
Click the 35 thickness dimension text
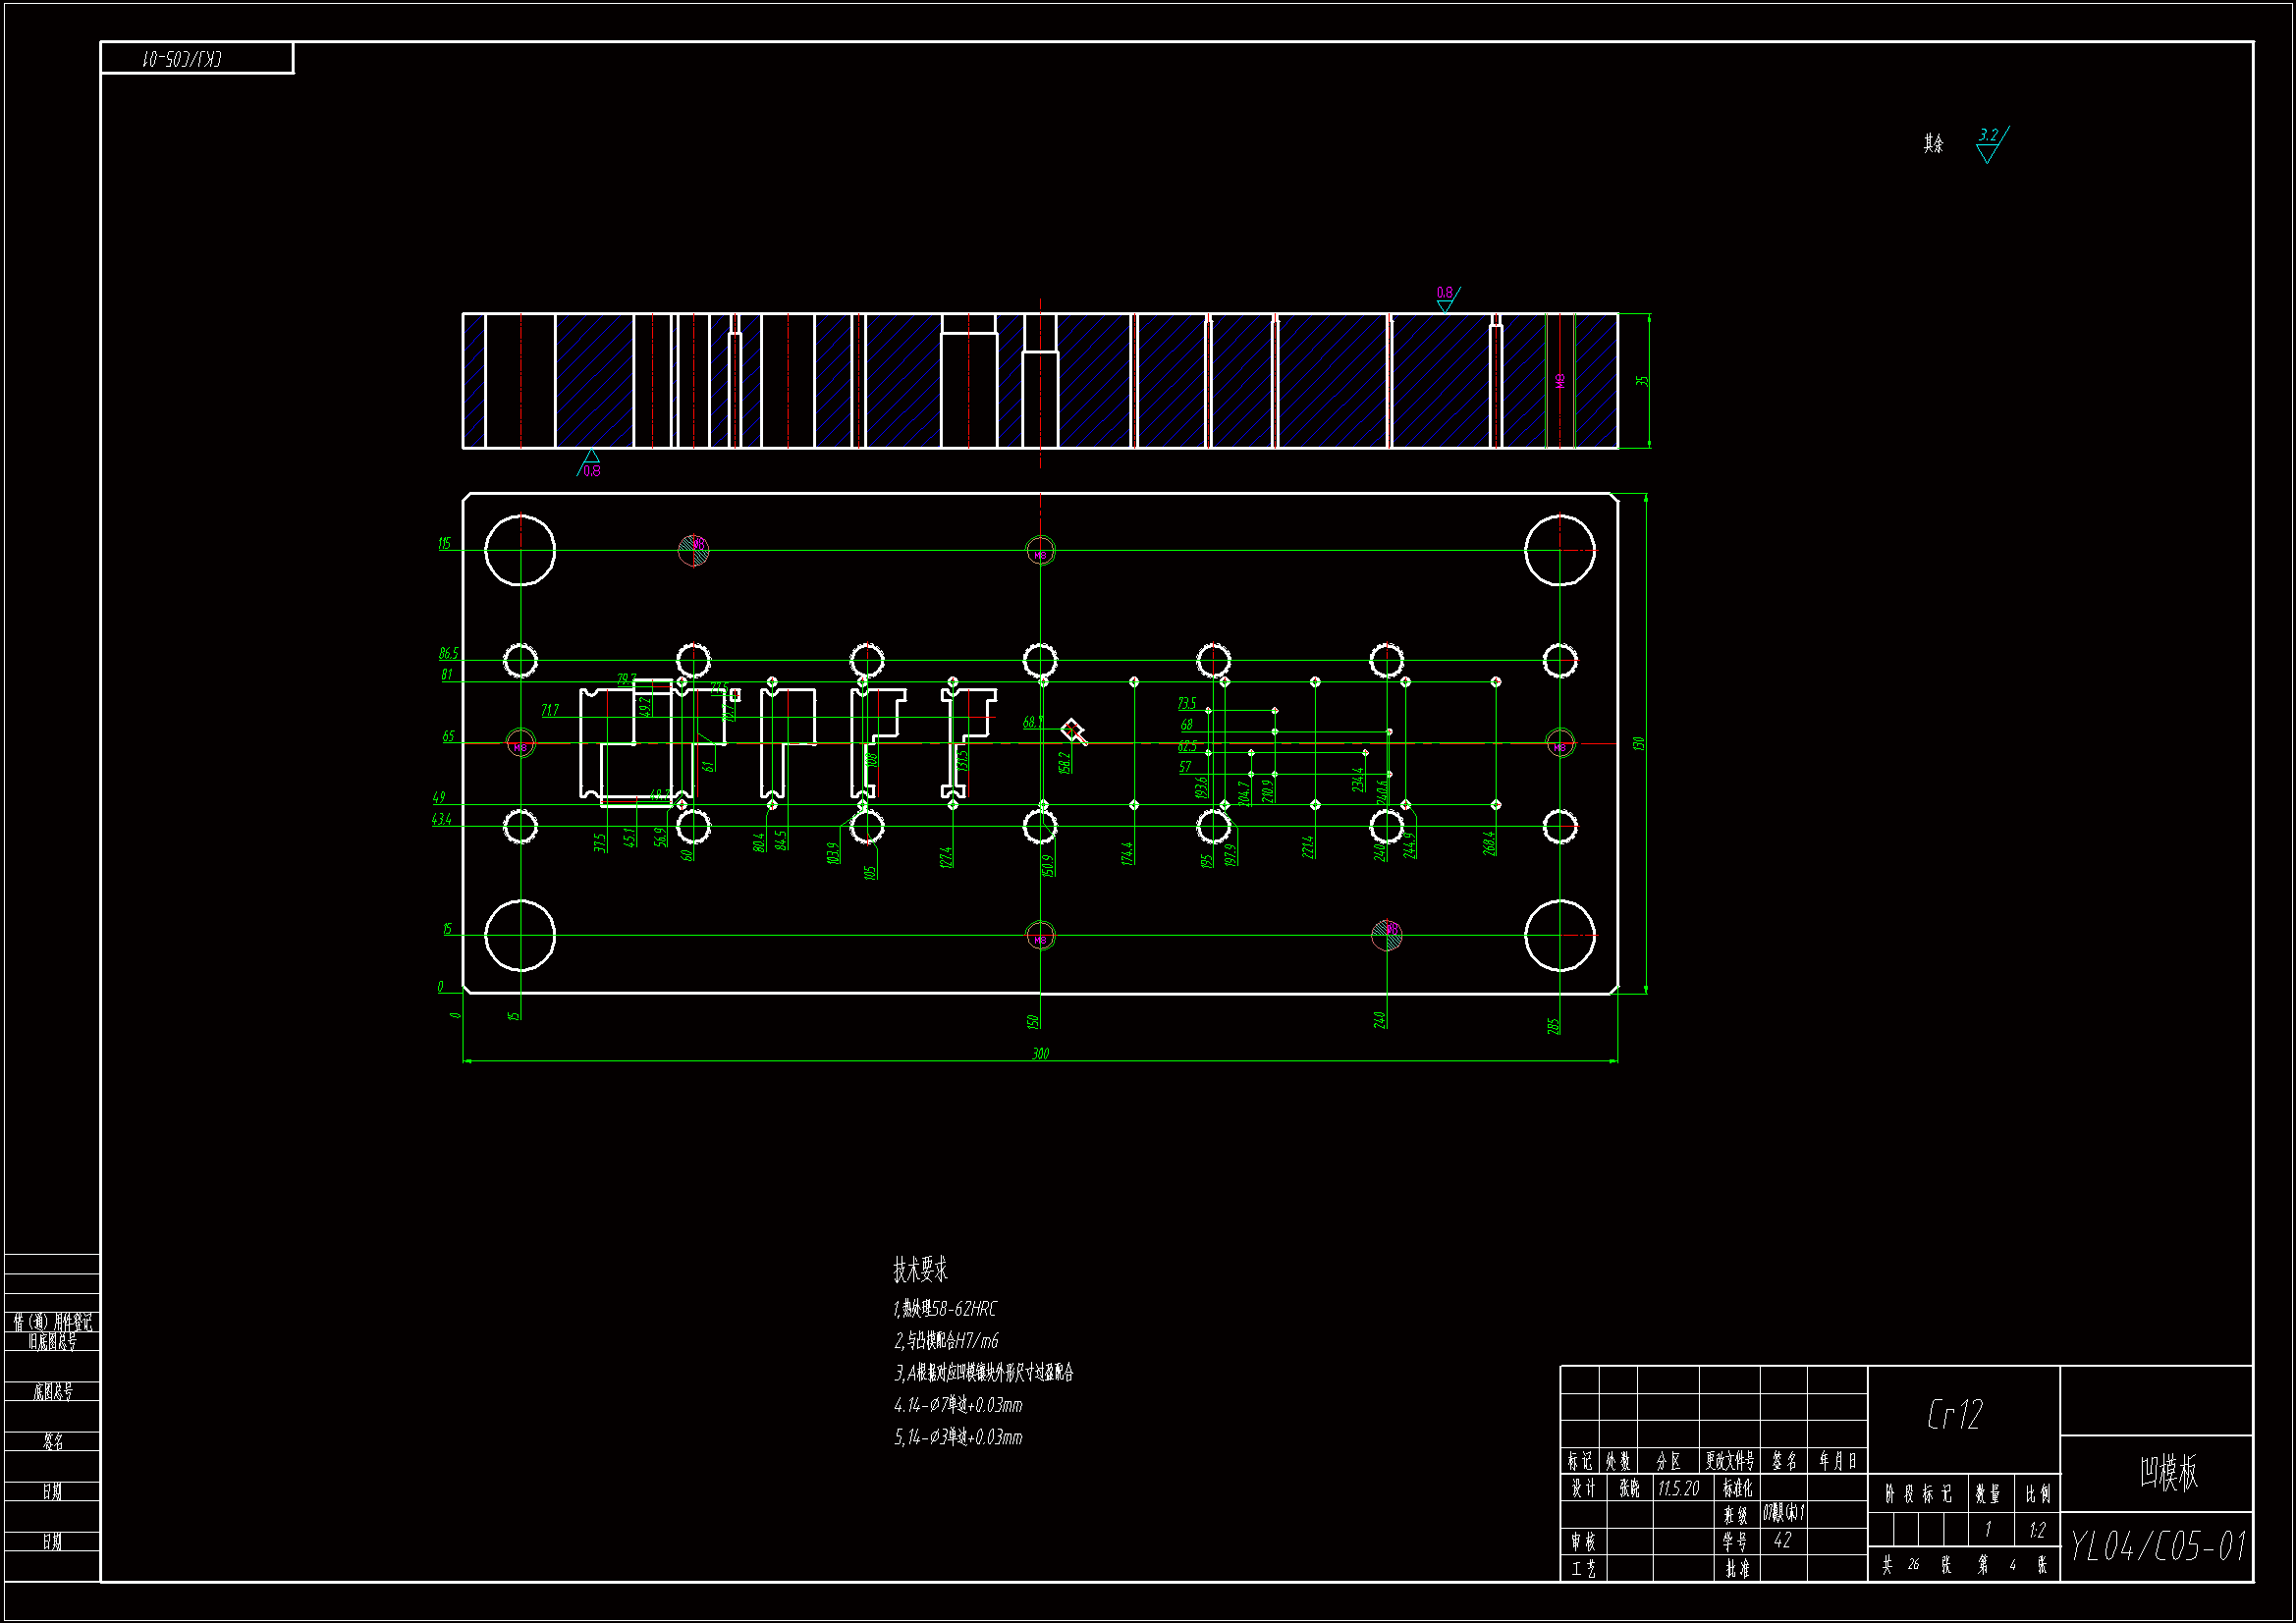[1641, 381]
